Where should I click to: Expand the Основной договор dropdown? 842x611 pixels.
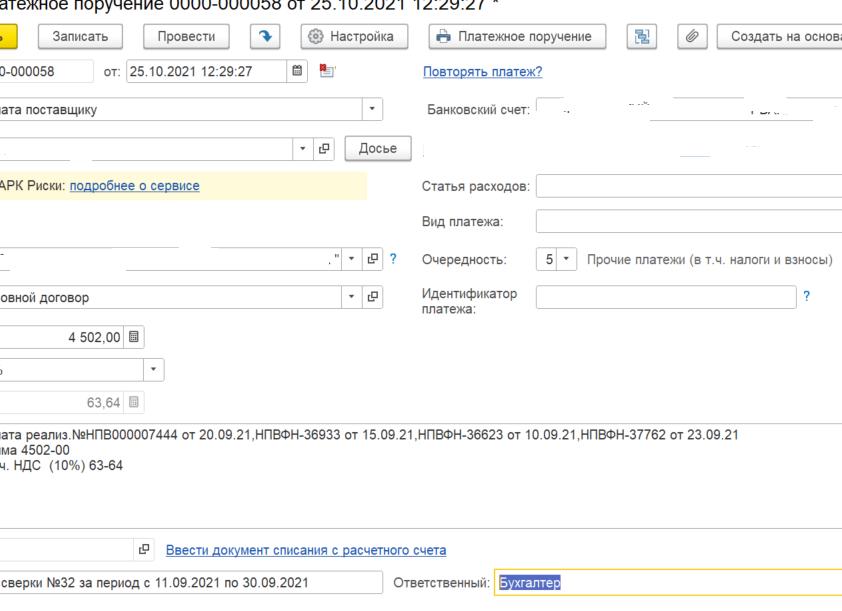(x=351, y=296)
